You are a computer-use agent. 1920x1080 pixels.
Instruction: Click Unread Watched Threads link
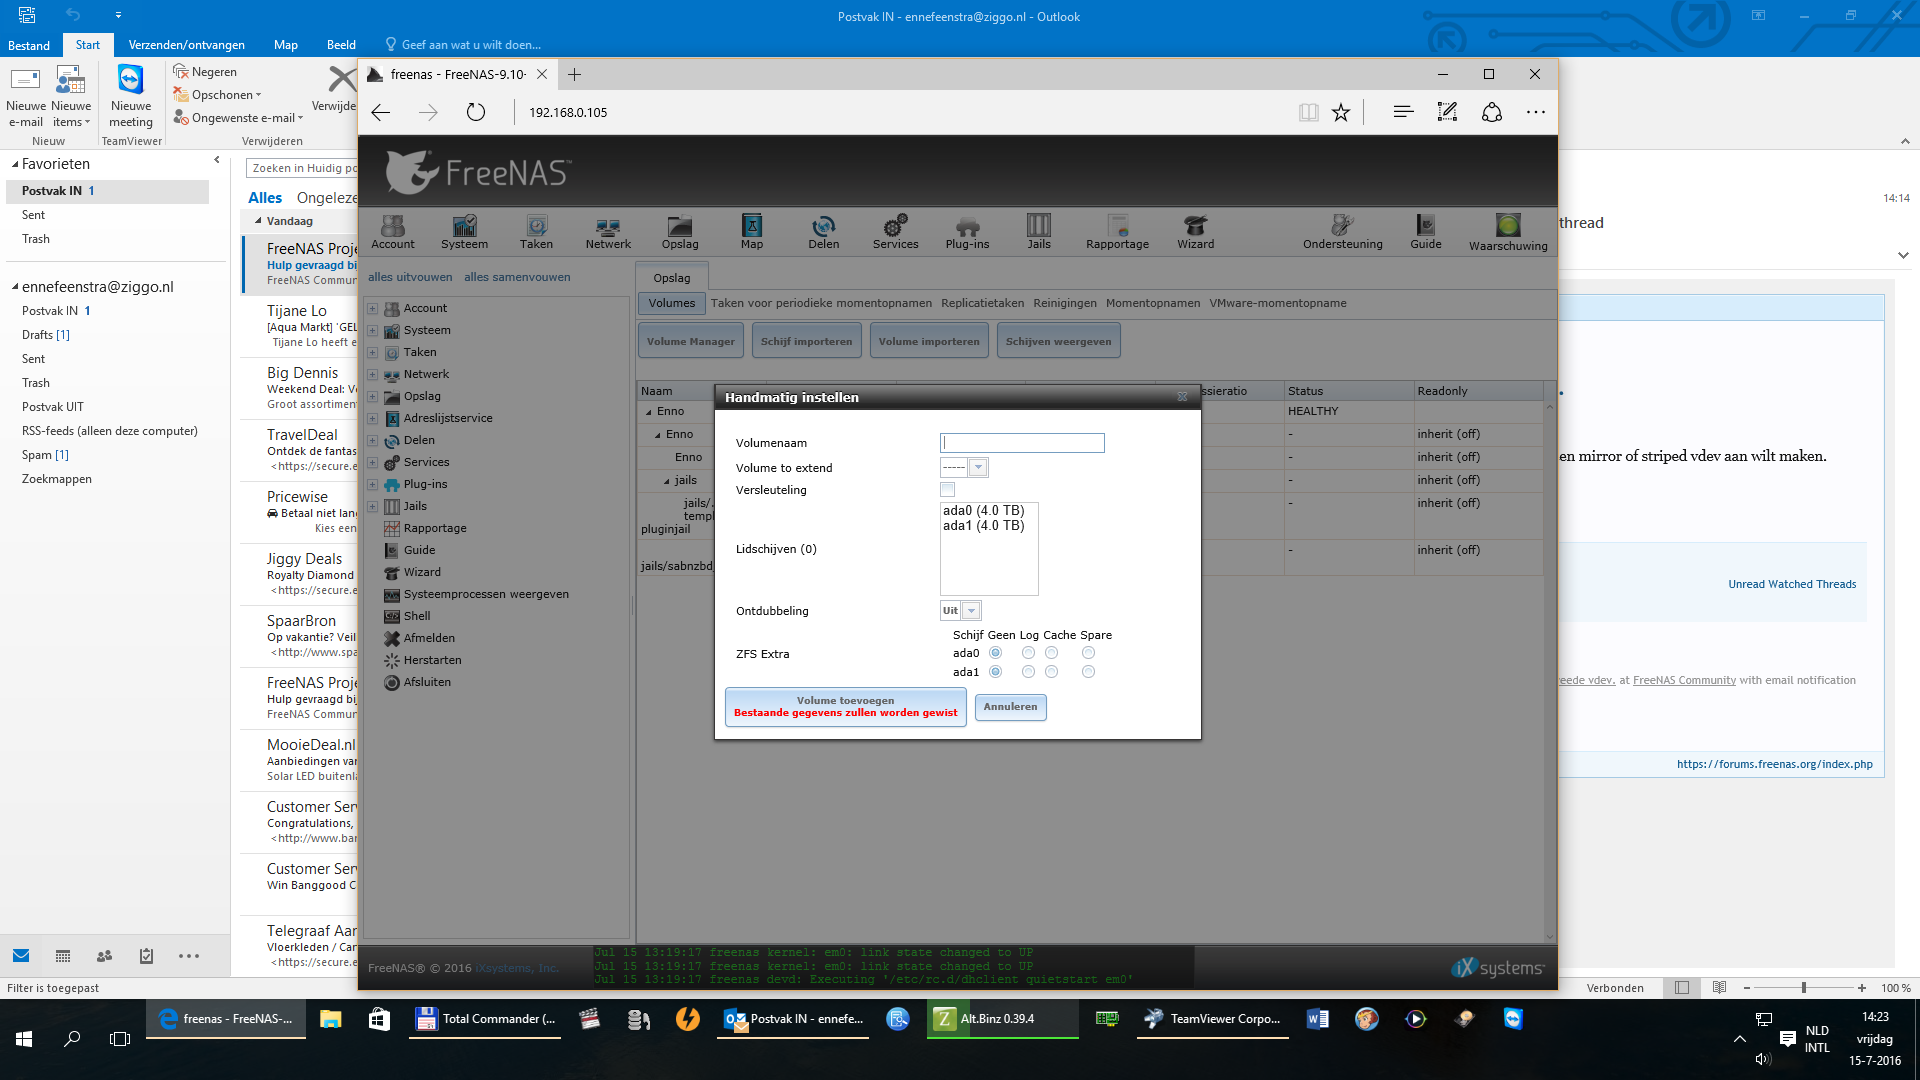[1792, 584]
